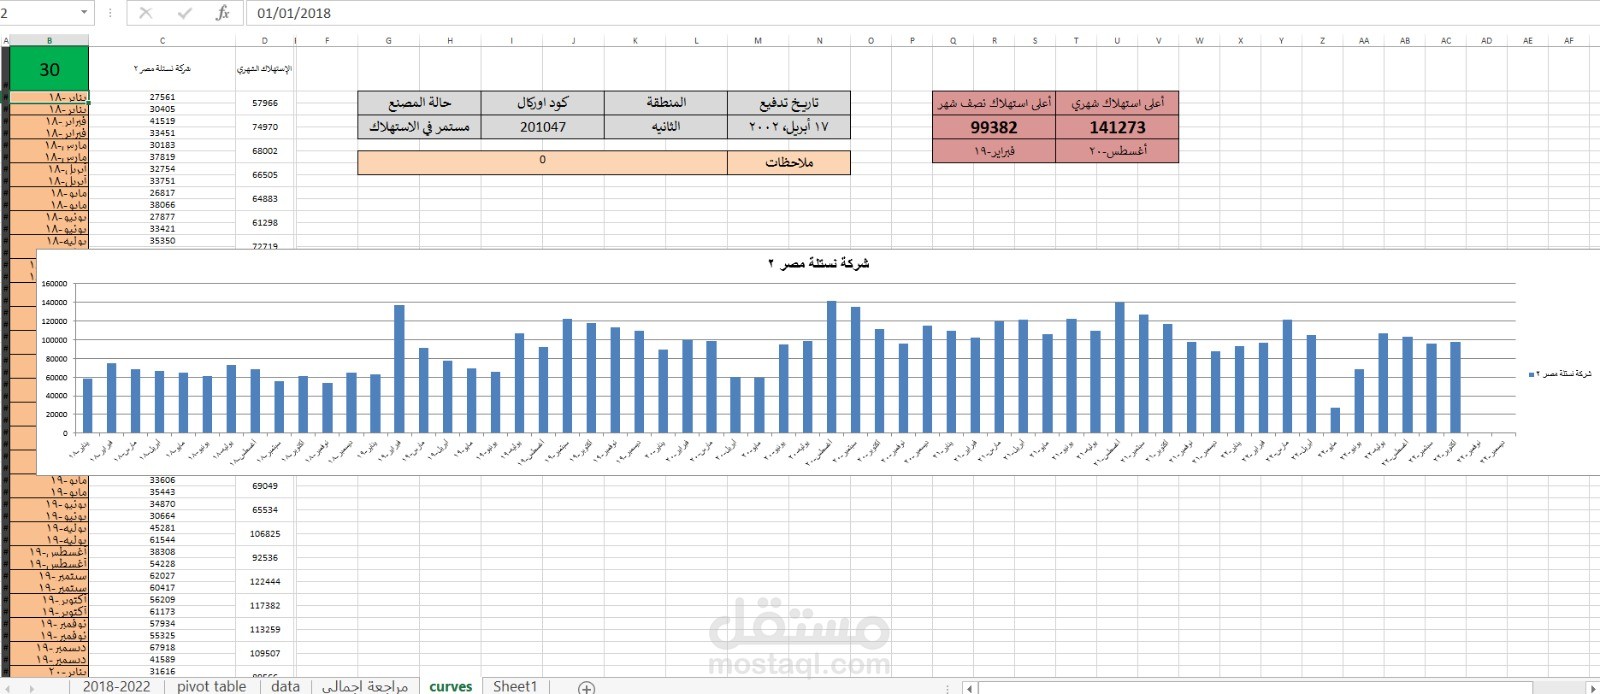Select monthly consumption cell 57966
This screenshot has height=694, width=1600.
[265, 103]
